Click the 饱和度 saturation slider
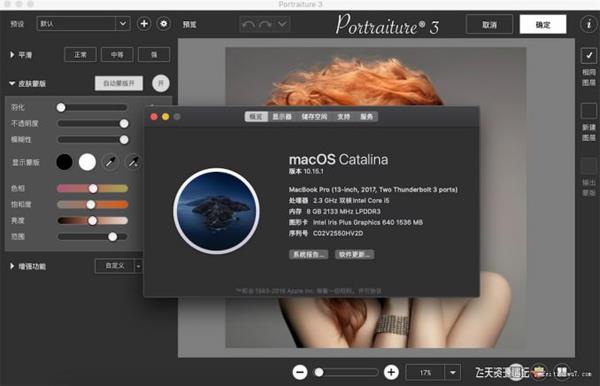The height and width of the screenshot is (386, 600). coord(92,205)
